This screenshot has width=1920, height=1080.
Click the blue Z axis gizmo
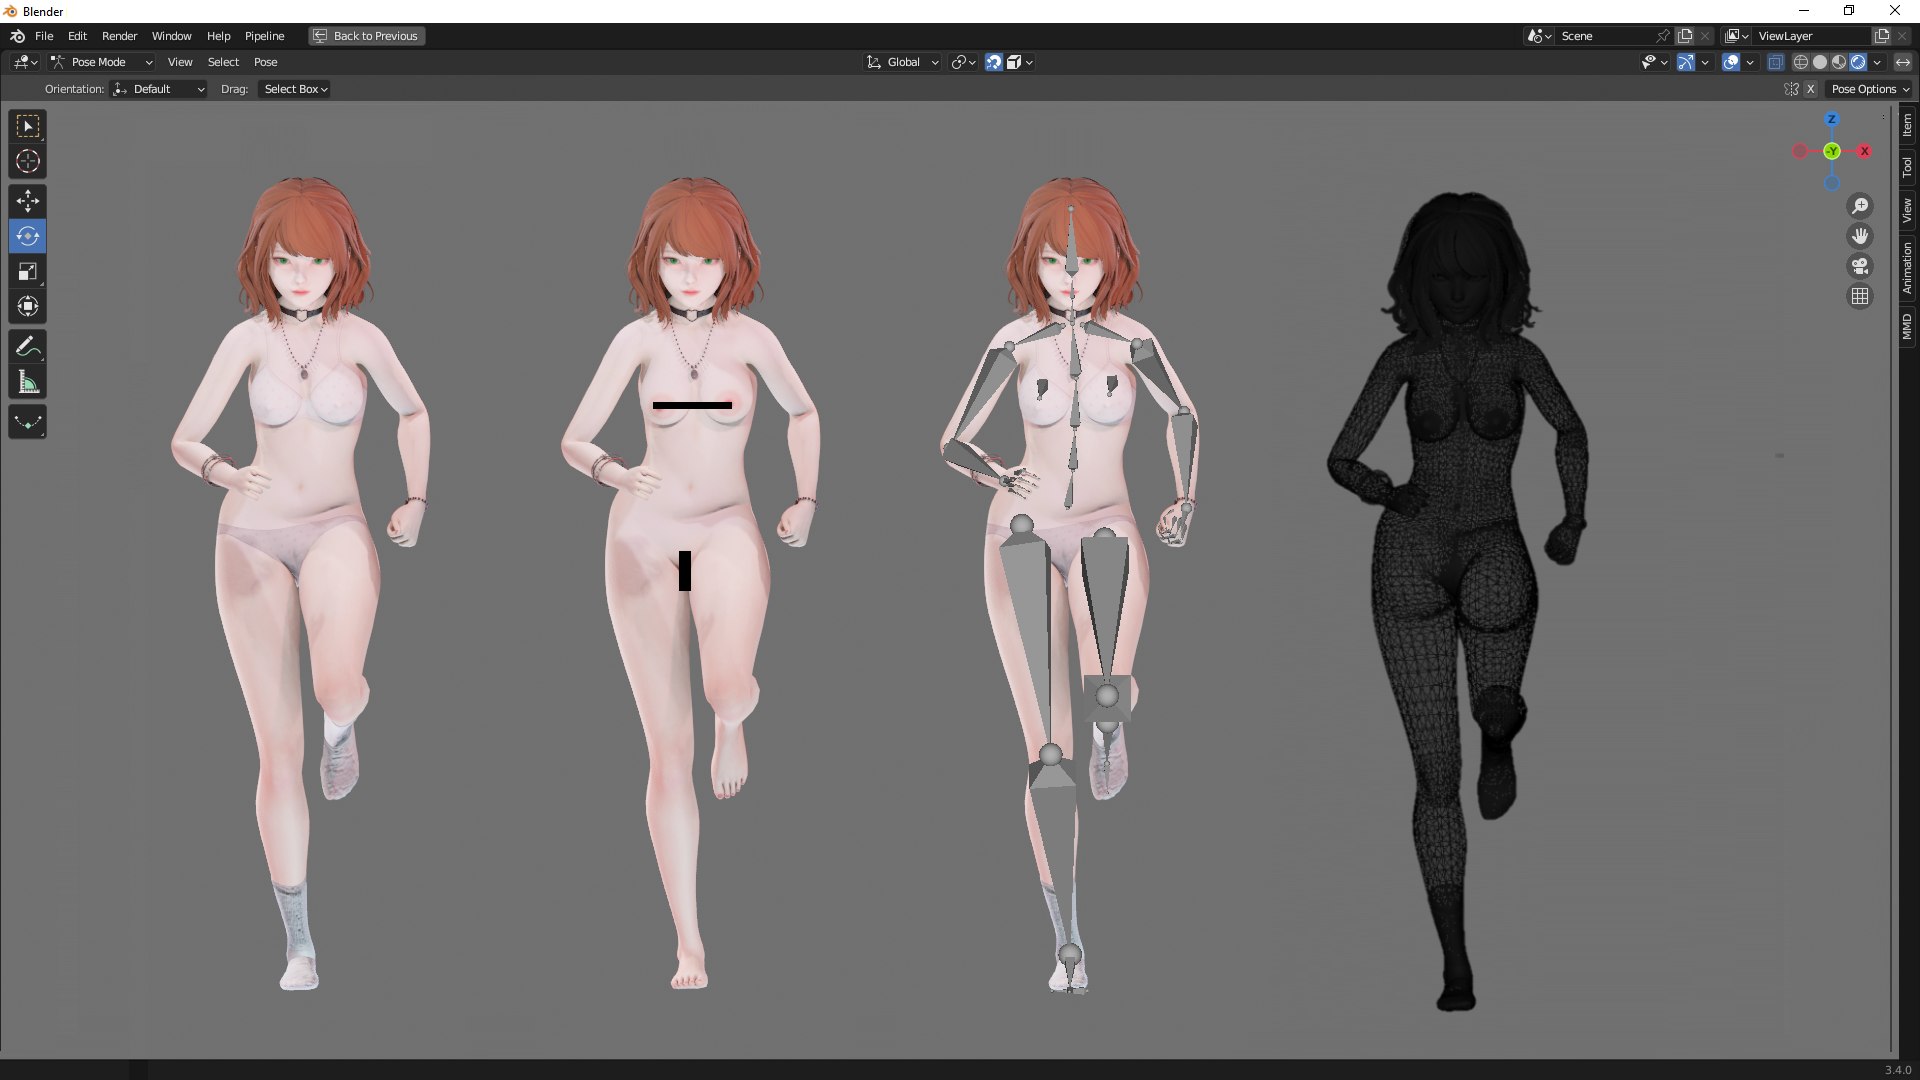pos(1832,119)
